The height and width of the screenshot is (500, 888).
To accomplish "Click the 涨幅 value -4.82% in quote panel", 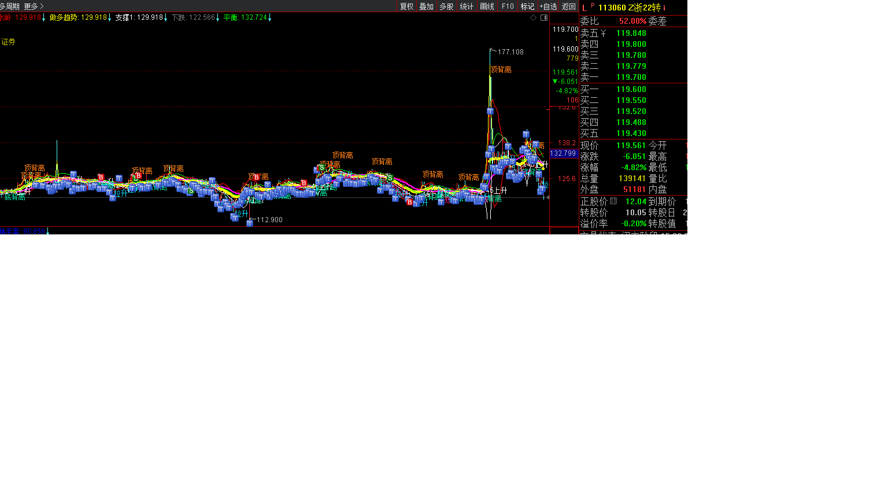I will coord(633,168).
